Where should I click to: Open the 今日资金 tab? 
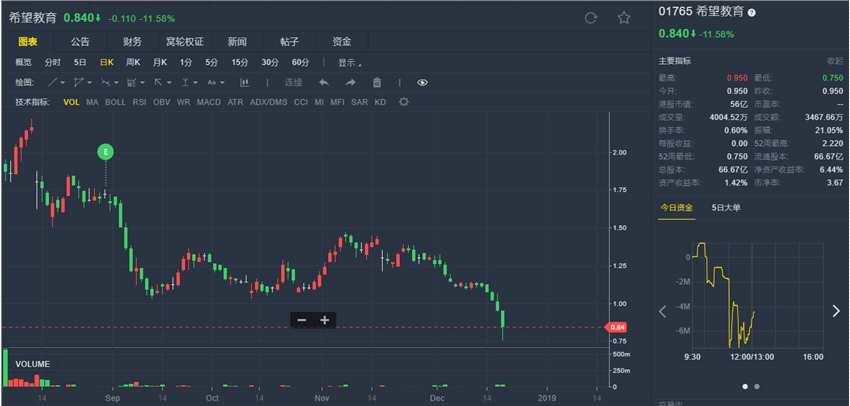[x=676, y=208]
